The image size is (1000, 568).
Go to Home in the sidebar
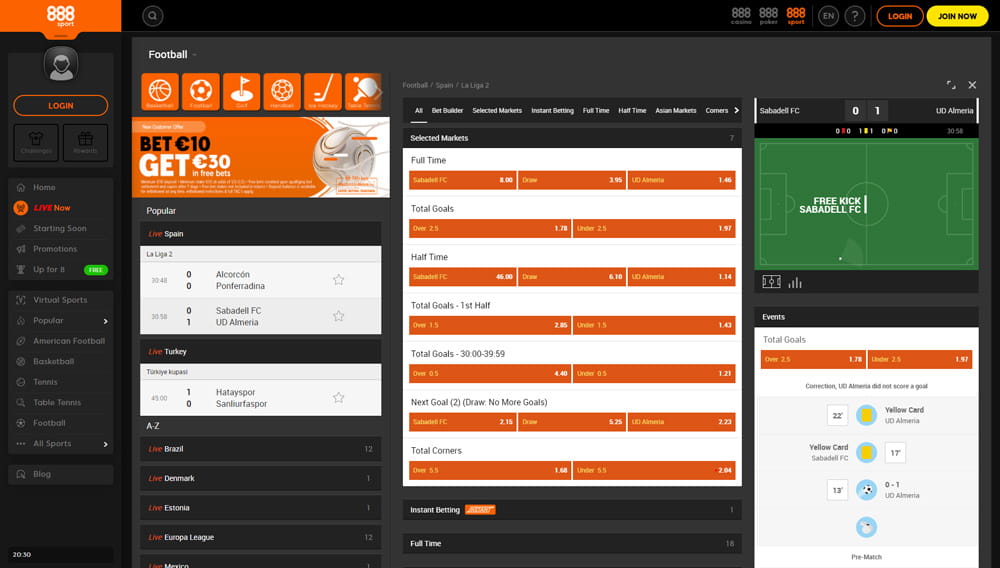click(61, 187)
